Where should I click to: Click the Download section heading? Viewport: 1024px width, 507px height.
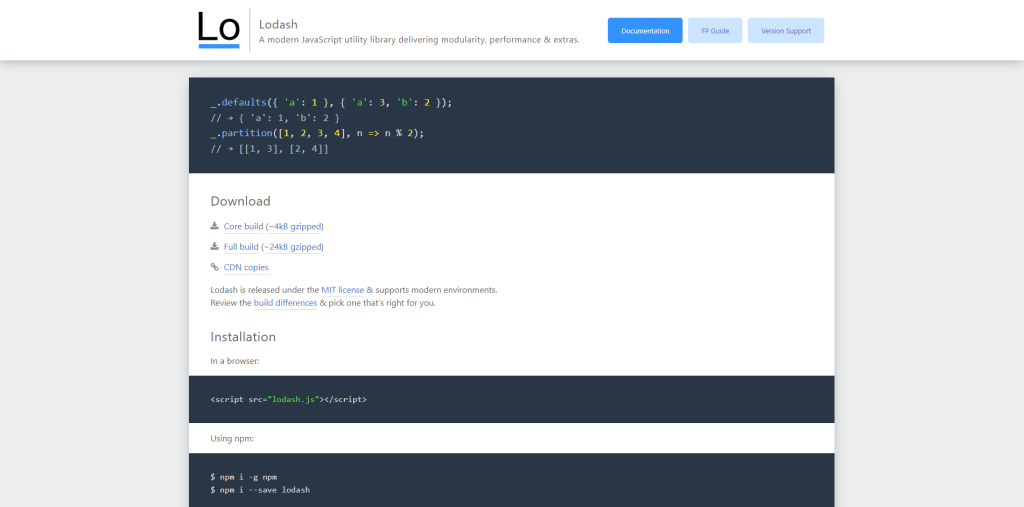(x=240, y=201)
